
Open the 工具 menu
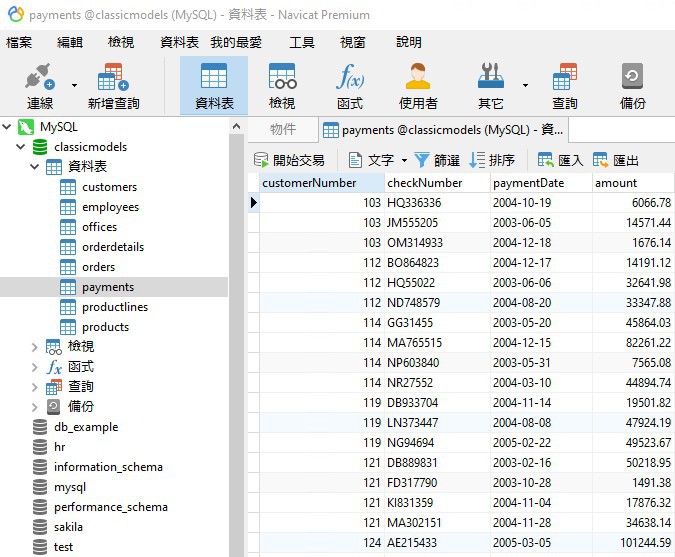click(301, 42)
